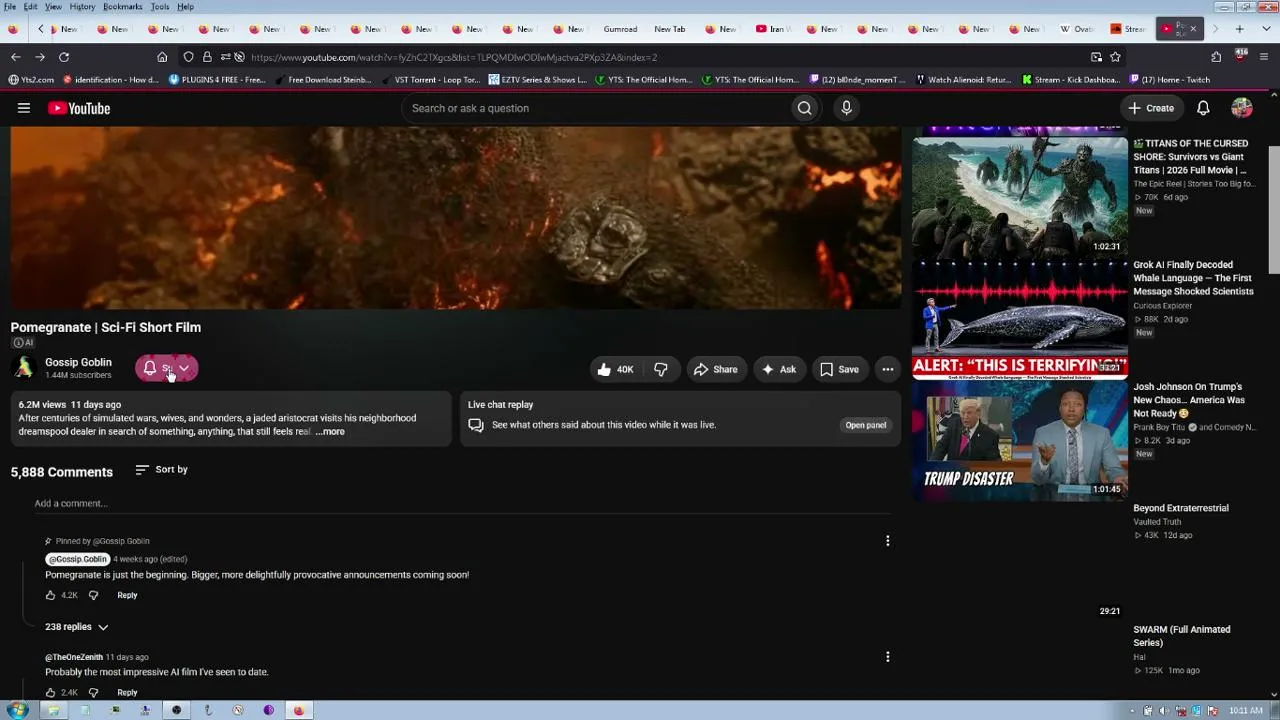This screenshot has height=720, width=1280.
Task: Open the Bookmarks menu
Action: pyautogui.click(x=122, y=7)
